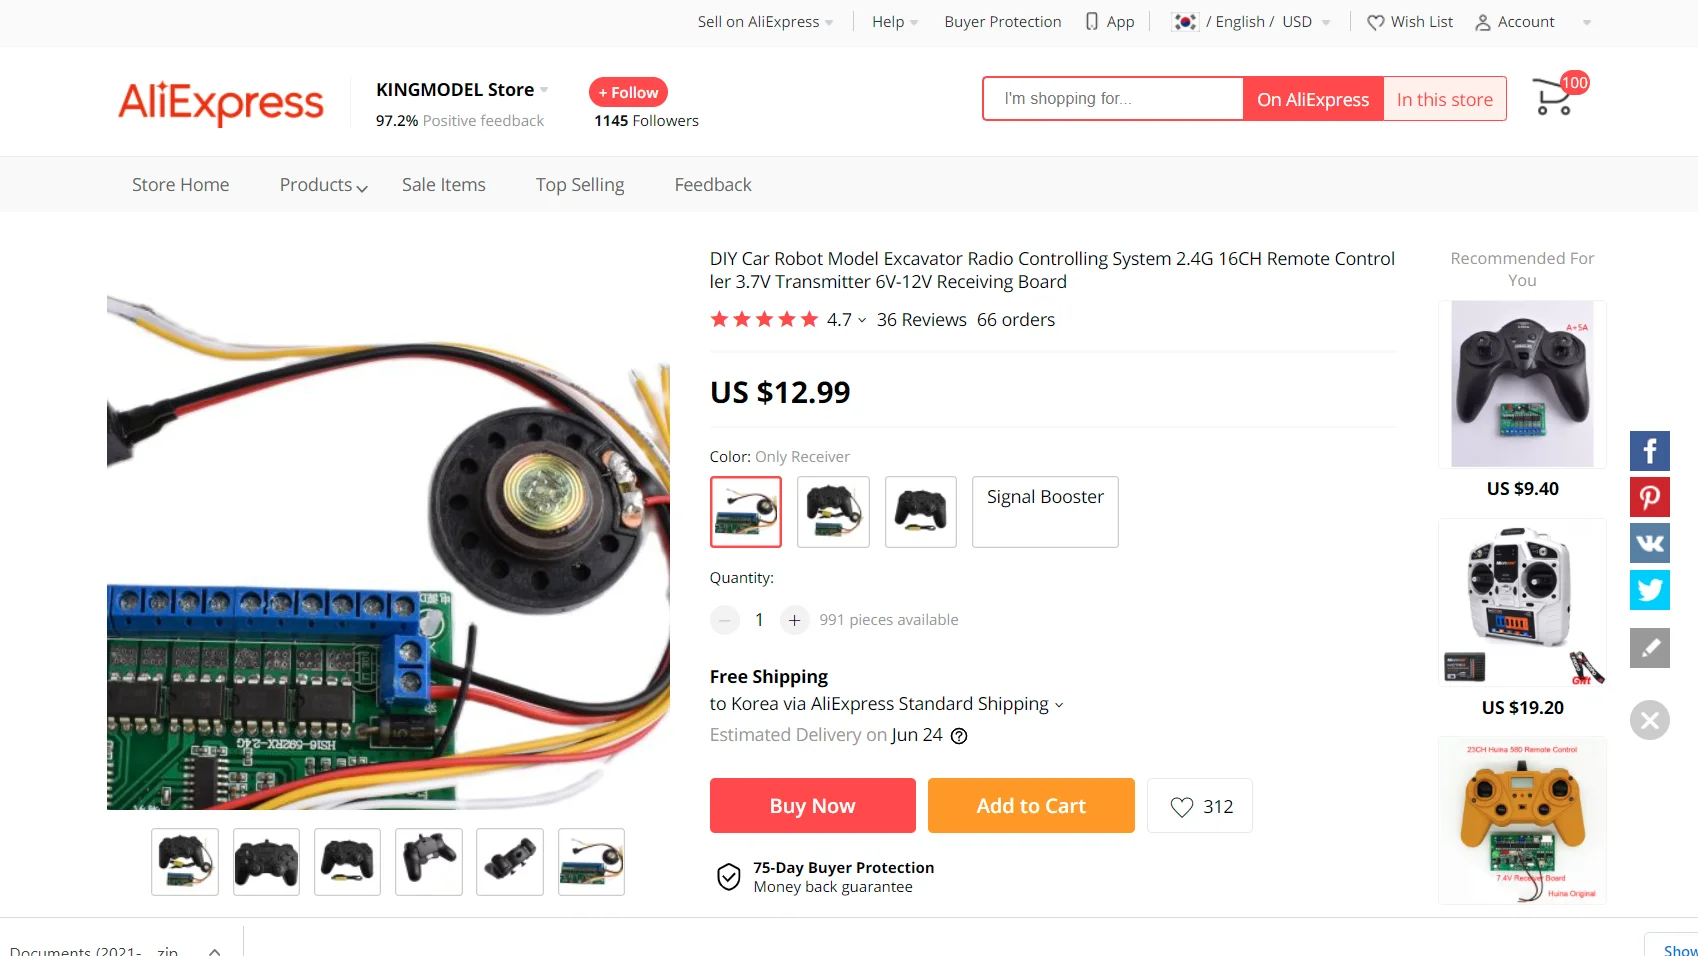Expand the AliExpress Standard Shipping options
Viewport: 1698px width, 956px height.
pos(886,704)
